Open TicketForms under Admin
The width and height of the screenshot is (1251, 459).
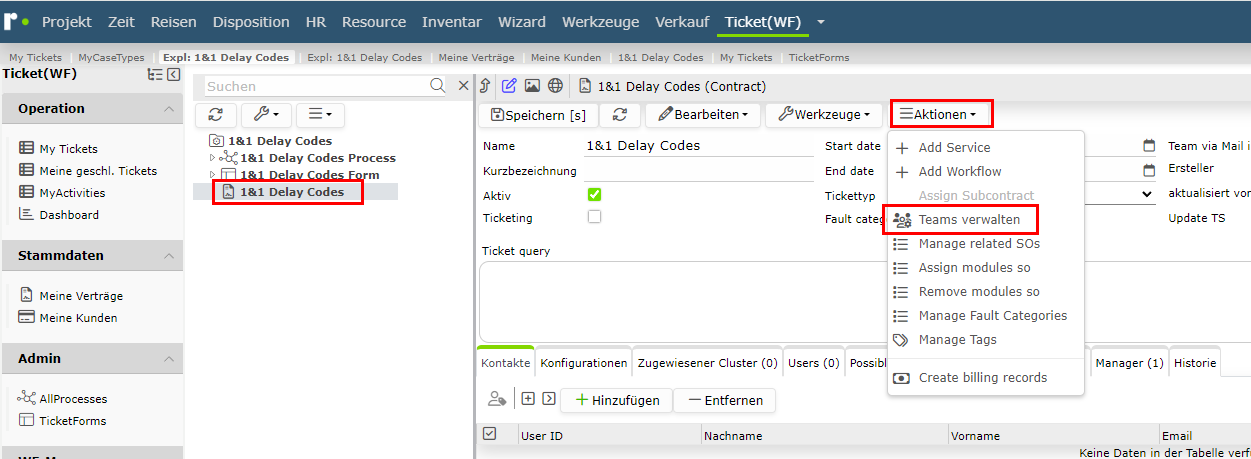pyautogui.click(x=62, y=421)
